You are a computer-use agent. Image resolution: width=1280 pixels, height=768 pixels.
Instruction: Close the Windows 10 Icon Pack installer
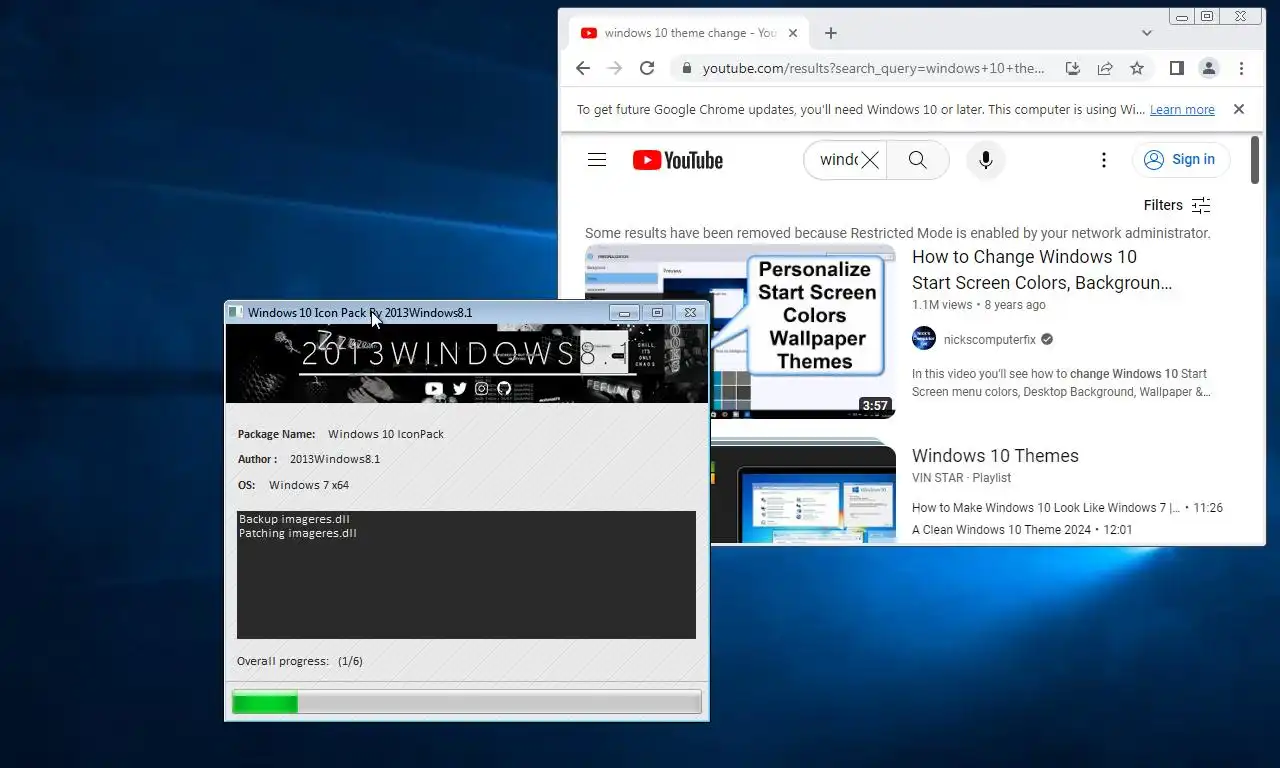pos(690,313)
